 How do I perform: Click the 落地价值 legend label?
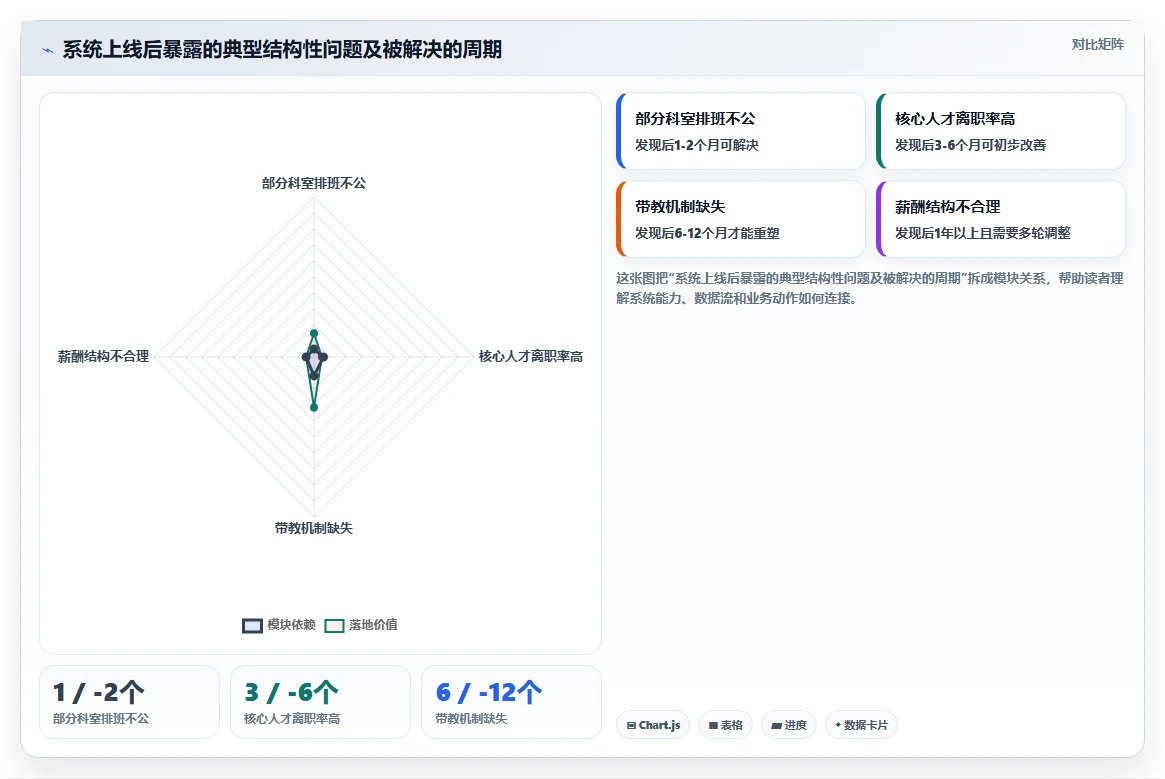373,624
